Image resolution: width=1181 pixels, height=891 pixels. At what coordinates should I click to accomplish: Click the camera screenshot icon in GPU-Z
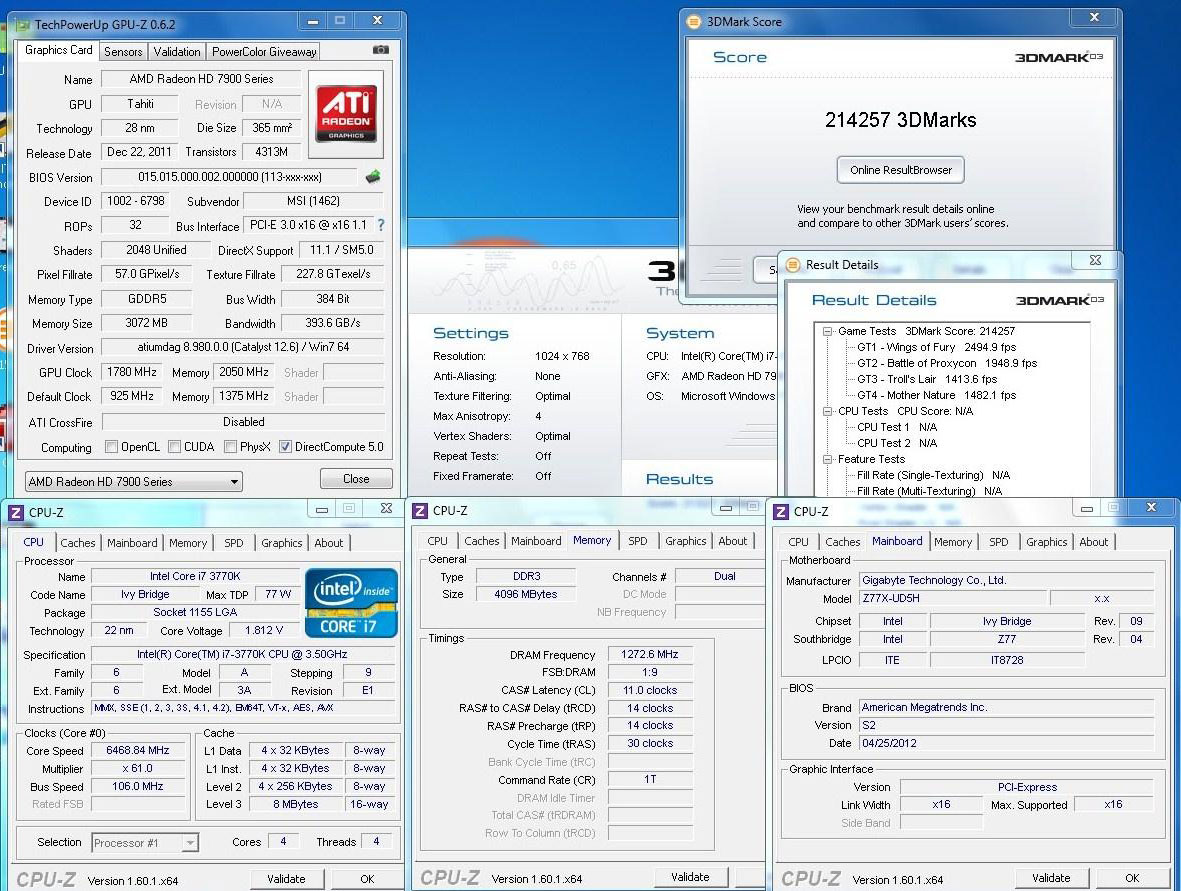[380, 50]
